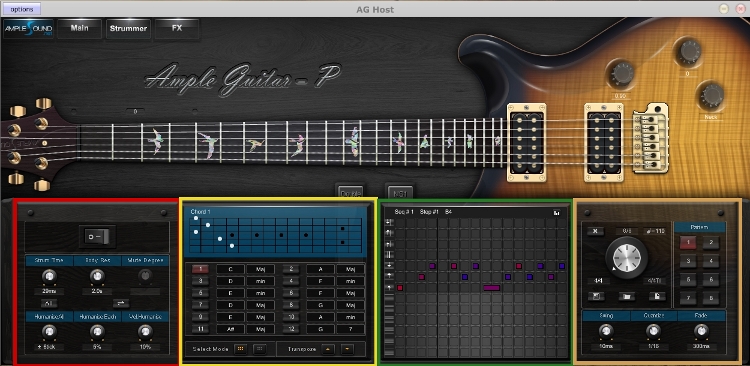Toggle the strummer power rocker switch
The width and height of the screenshot is (750, 366).
tap(97, 236)
